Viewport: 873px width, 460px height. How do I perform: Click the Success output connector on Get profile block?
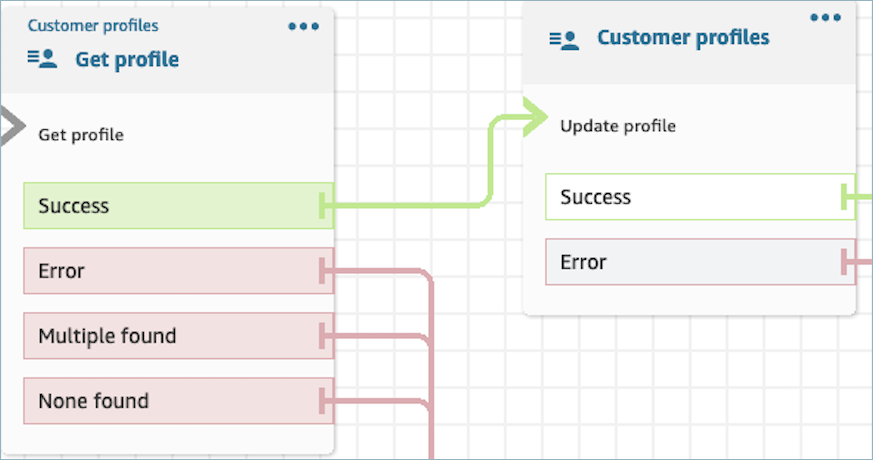324,206
